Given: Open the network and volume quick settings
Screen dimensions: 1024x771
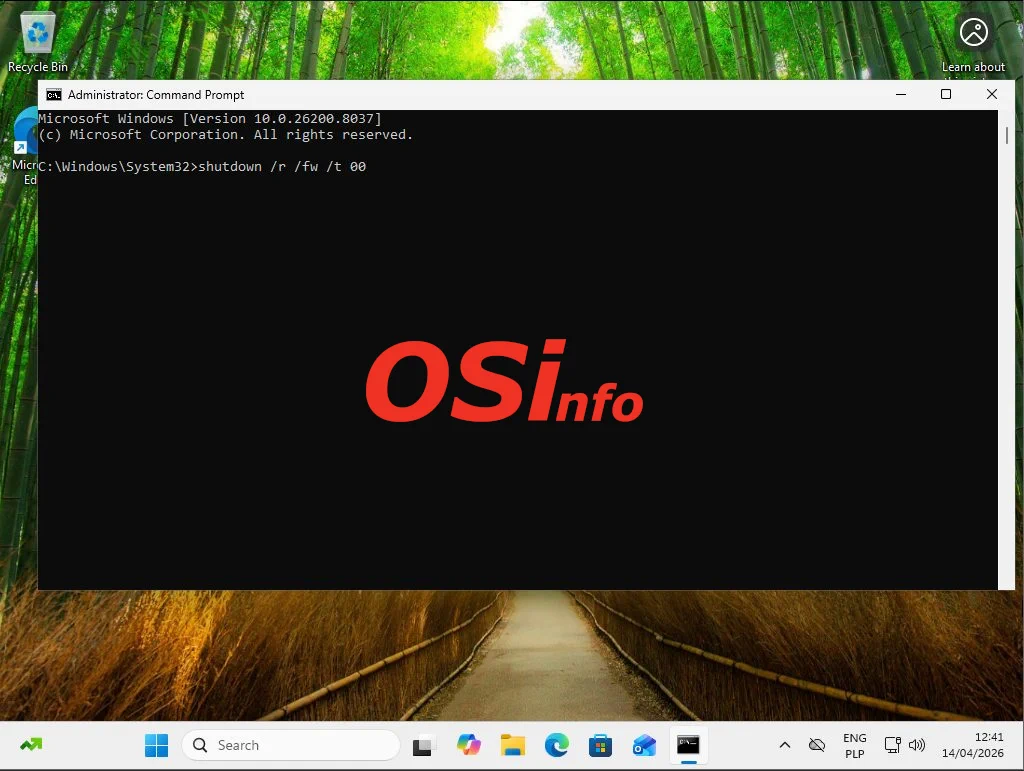Looking at the screenshot, I should 904,745.
